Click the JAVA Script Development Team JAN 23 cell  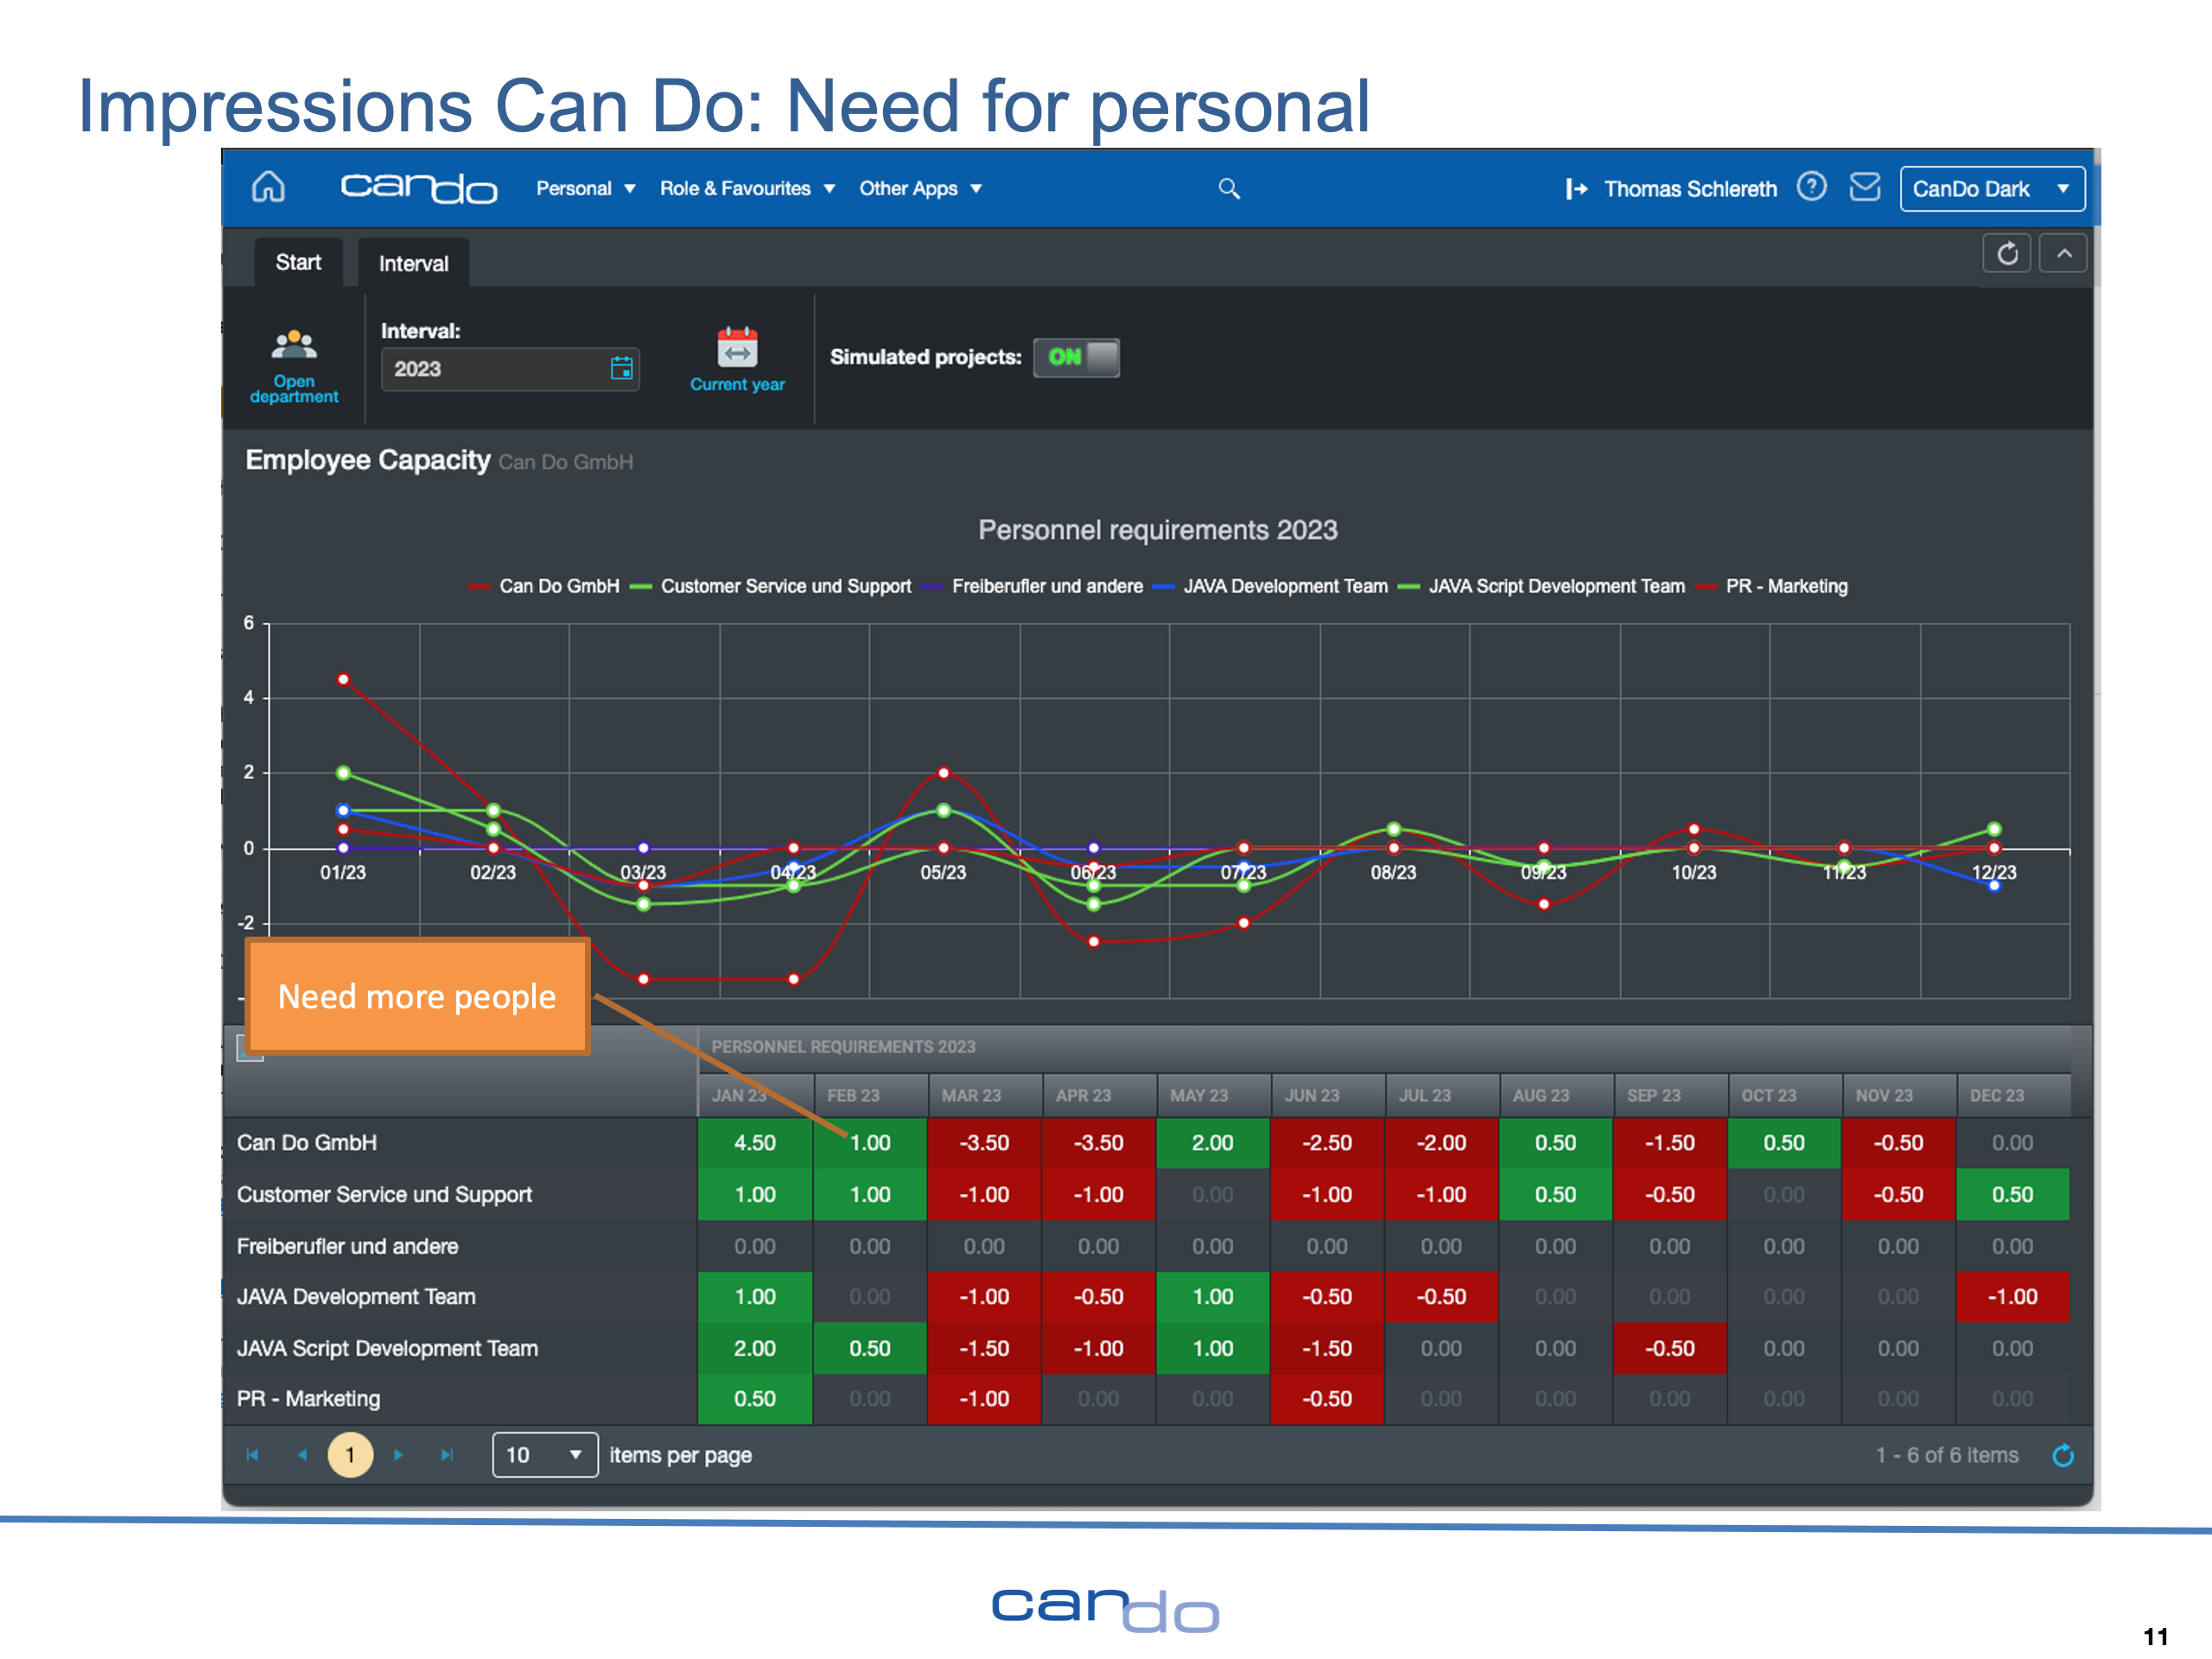coord(755,1349)
